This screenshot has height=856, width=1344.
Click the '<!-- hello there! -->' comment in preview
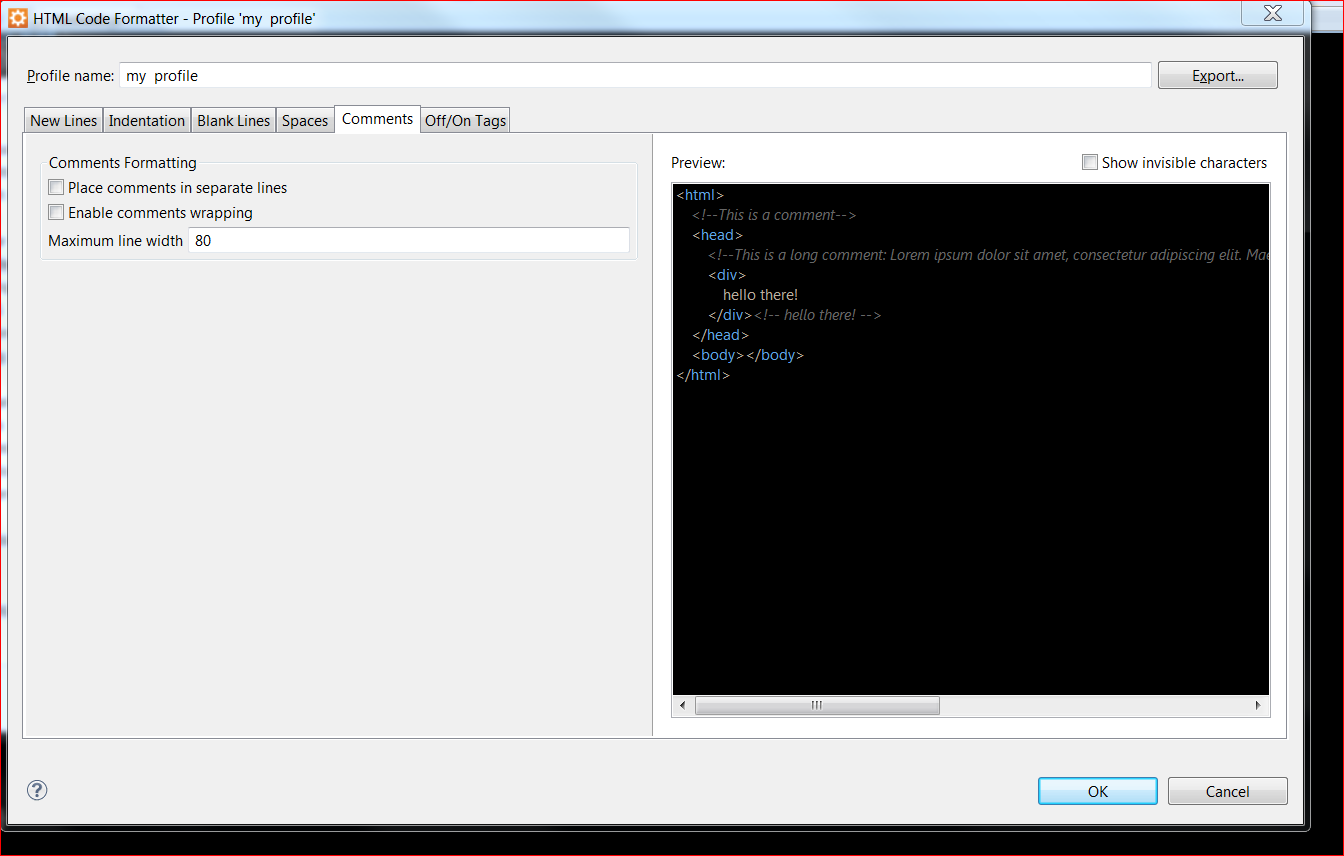[817, 315]
